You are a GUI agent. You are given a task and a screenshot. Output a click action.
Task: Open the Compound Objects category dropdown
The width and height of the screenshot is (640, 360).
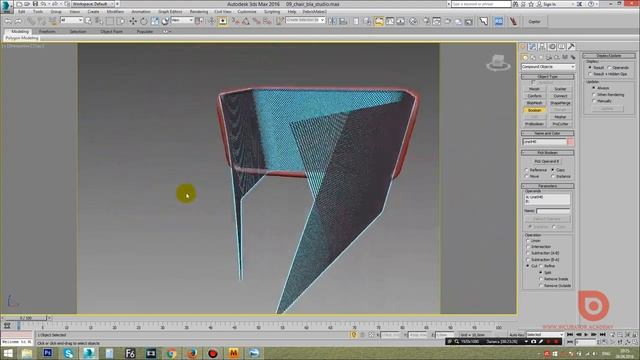(x=548, y=67)
